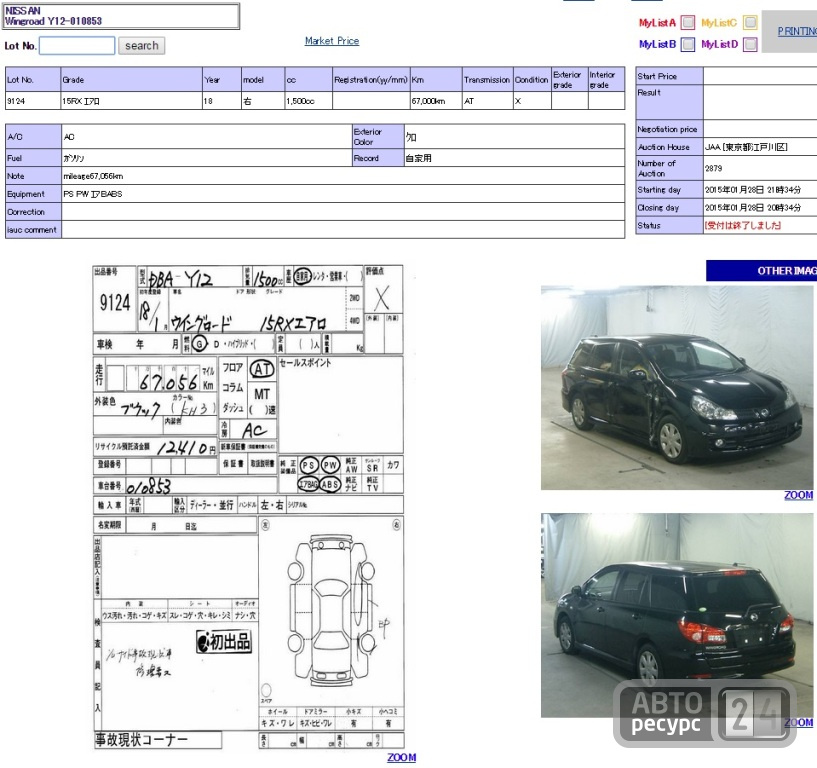This screenshot has height=768, width=817.
Task: Click ZOOM link under rear car photo
Action: pyautogui.click(x=798, y=723)
